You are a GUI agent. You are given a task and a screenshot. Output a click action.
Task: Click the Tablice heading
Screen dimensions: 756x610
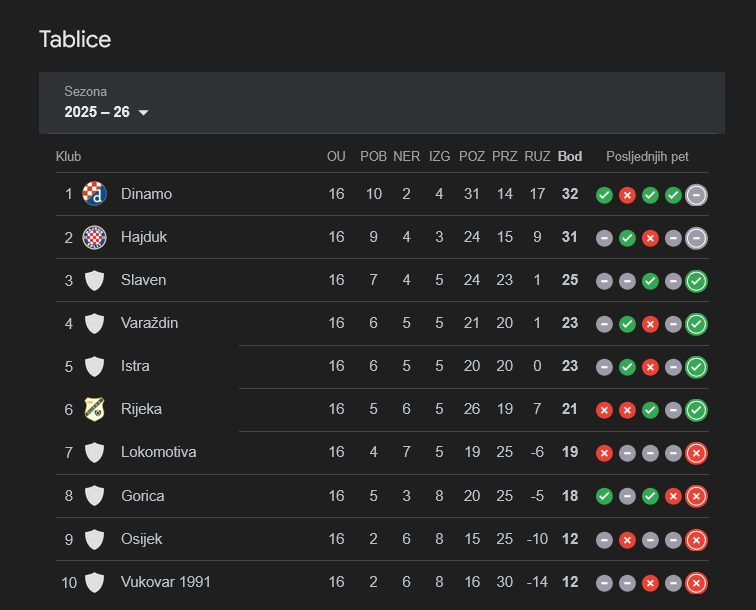coord(75,39)
